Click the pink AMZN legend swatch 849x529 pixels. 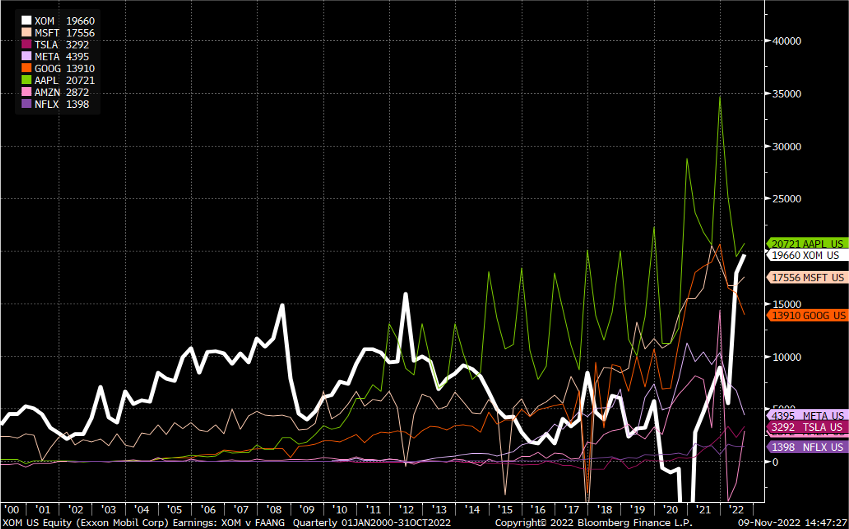(26, 93)
